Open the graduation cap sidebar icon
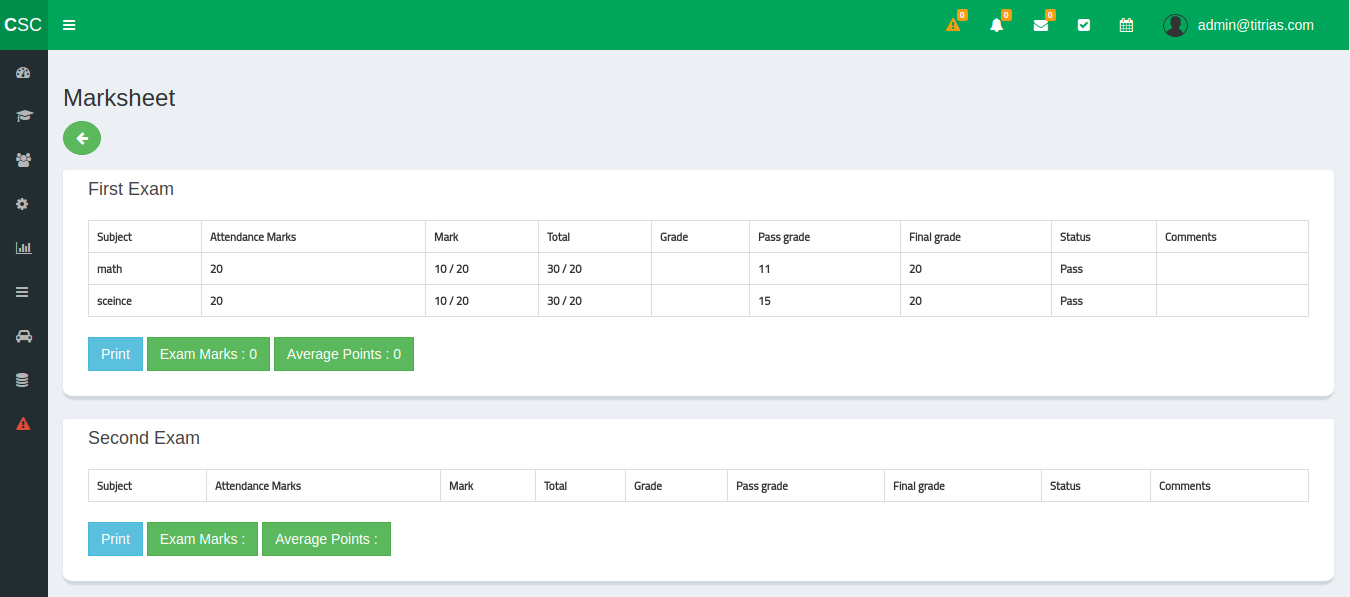This screenshot has height=597, width=1350. click(x=23, y=116)
